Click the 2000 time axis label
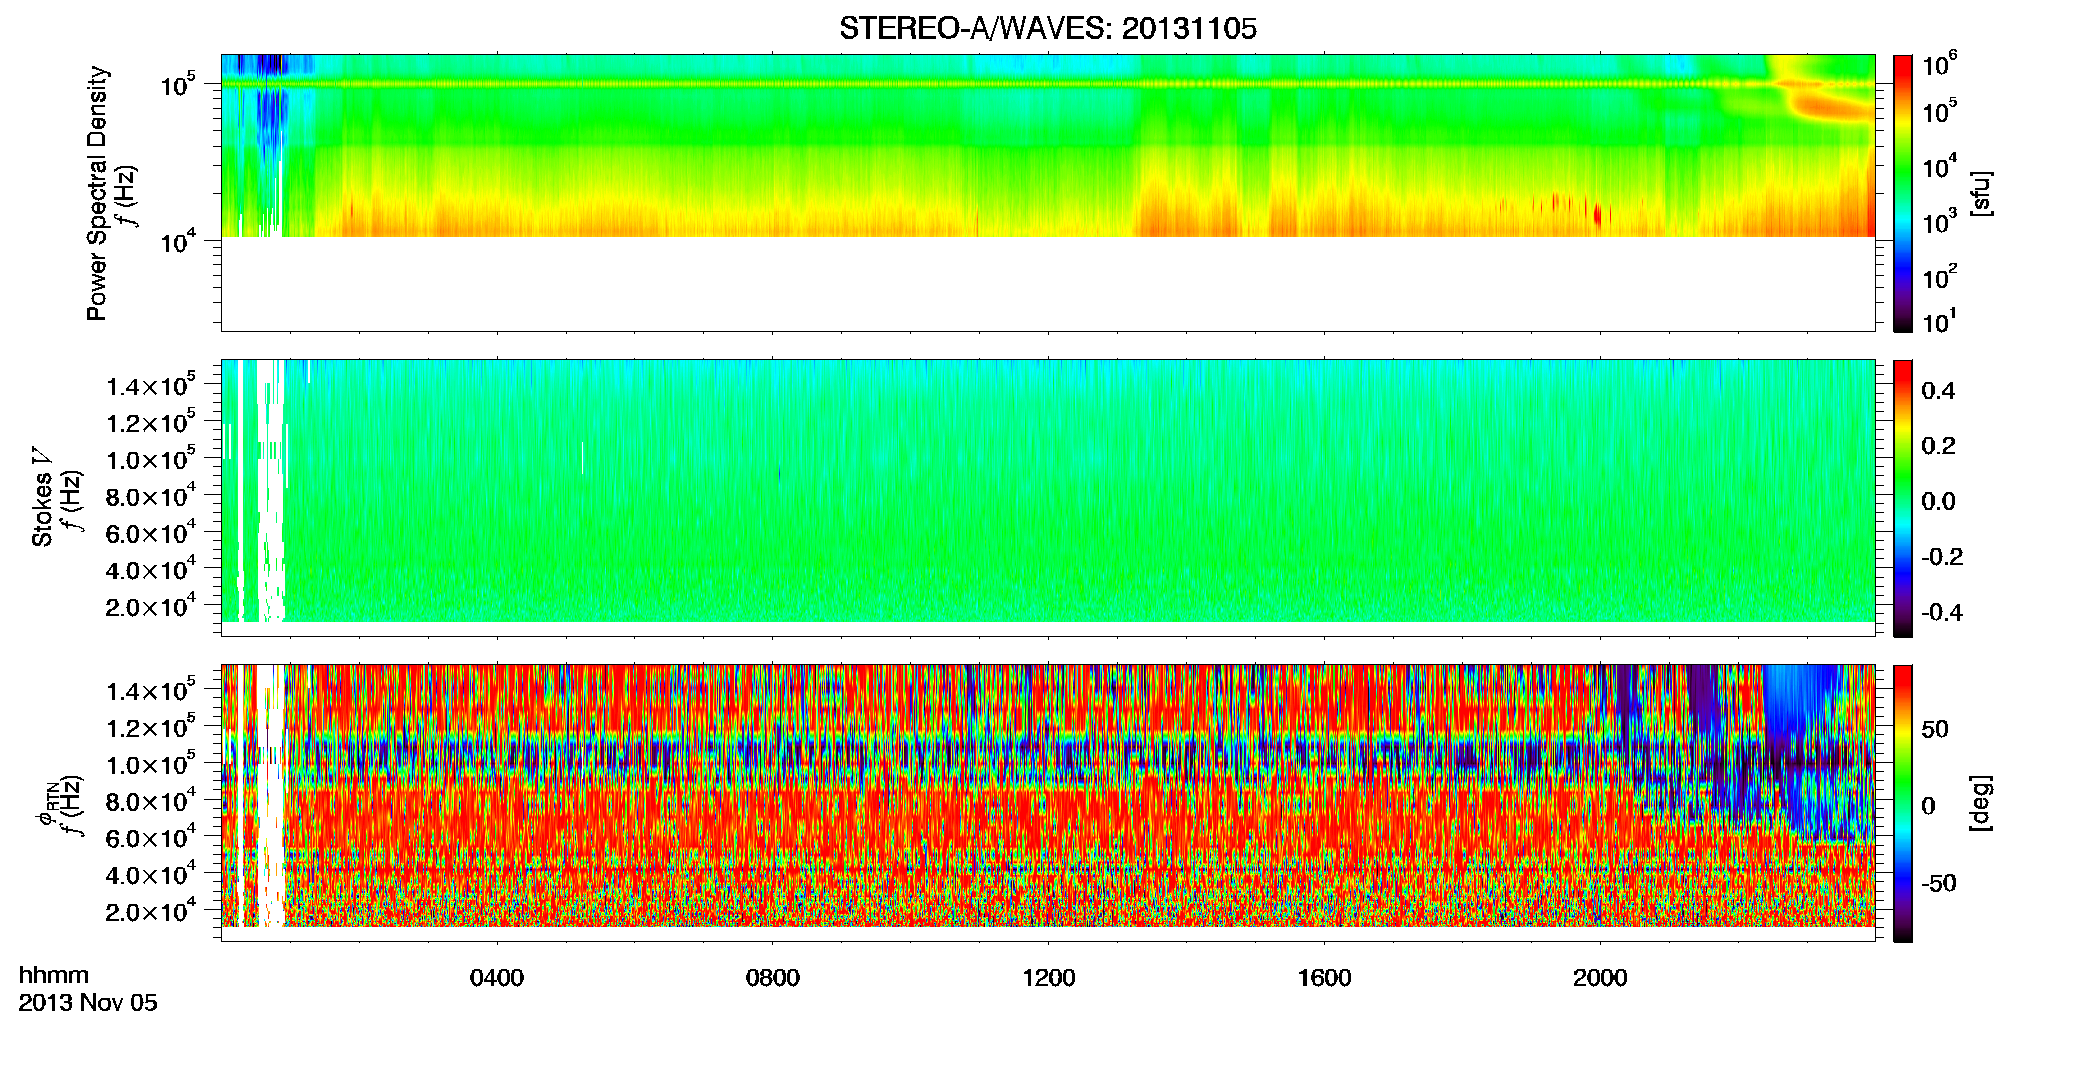This screenshot has height=1080, width=2096. [1601, 978]
